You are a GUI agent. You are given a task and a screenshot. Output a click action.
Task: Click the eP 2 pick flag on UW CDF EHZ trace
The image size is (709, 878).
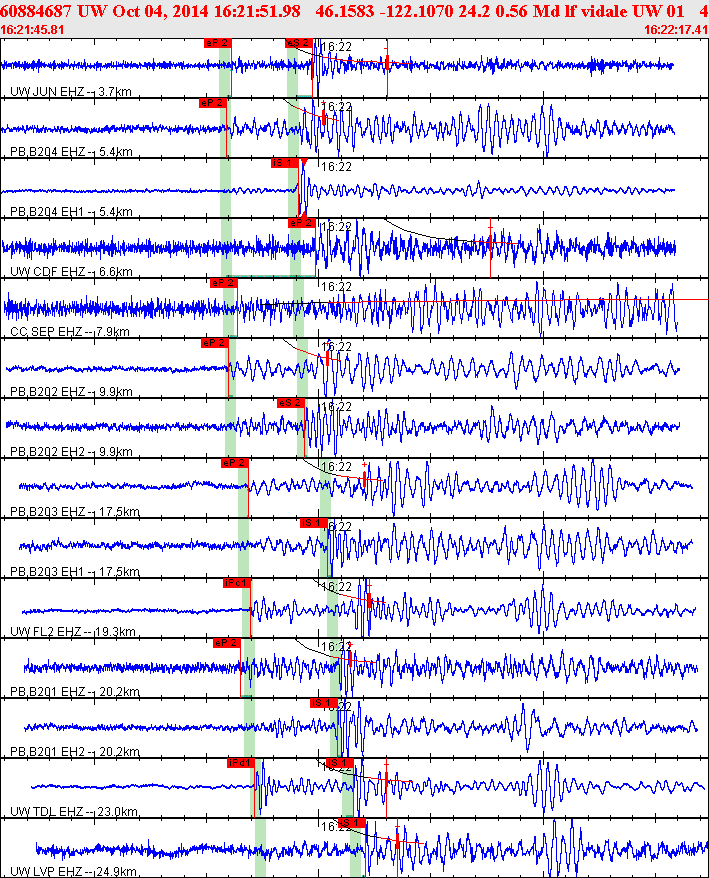tap(302, 223)
